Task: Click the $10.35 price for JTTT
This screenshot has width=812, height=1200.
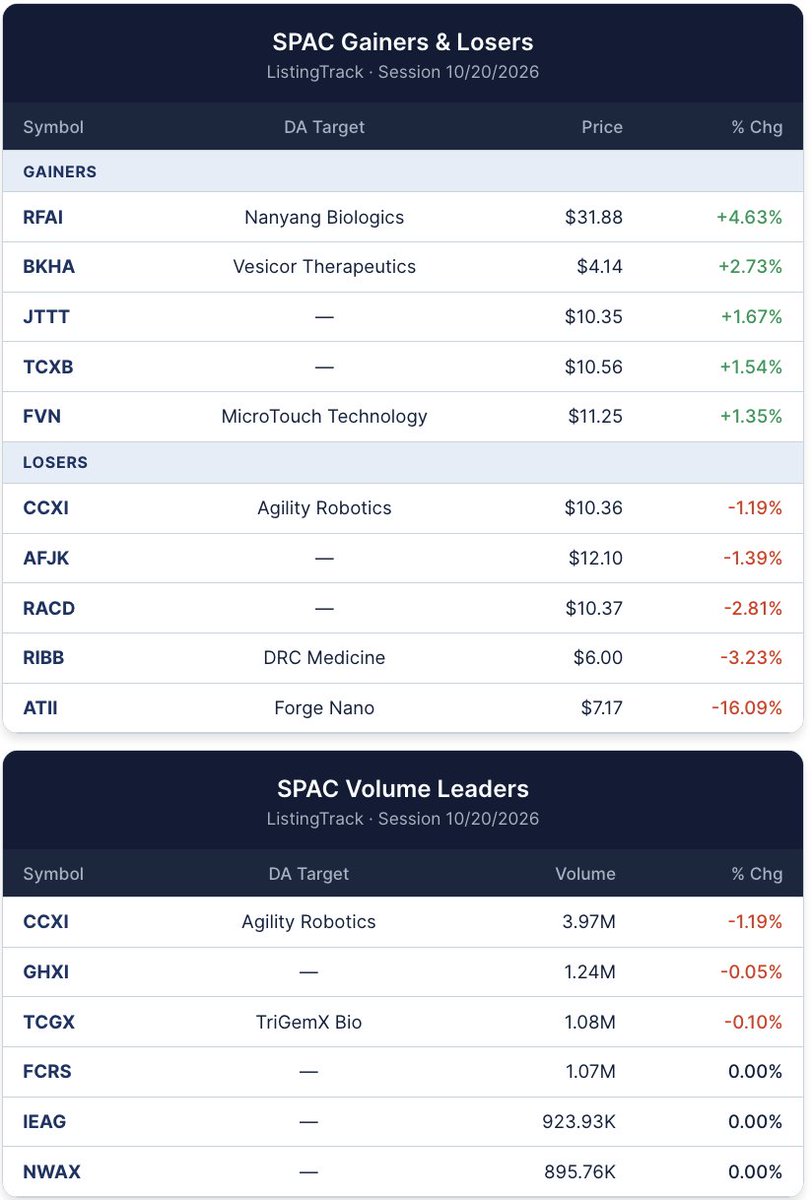Action: [x=594, y=317]
